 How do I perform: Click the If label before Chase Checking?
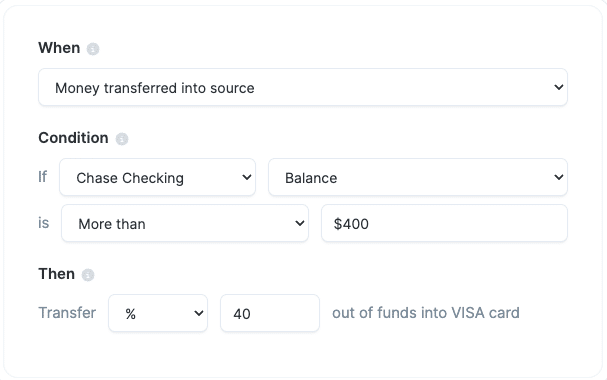click(x=43, y=177)
